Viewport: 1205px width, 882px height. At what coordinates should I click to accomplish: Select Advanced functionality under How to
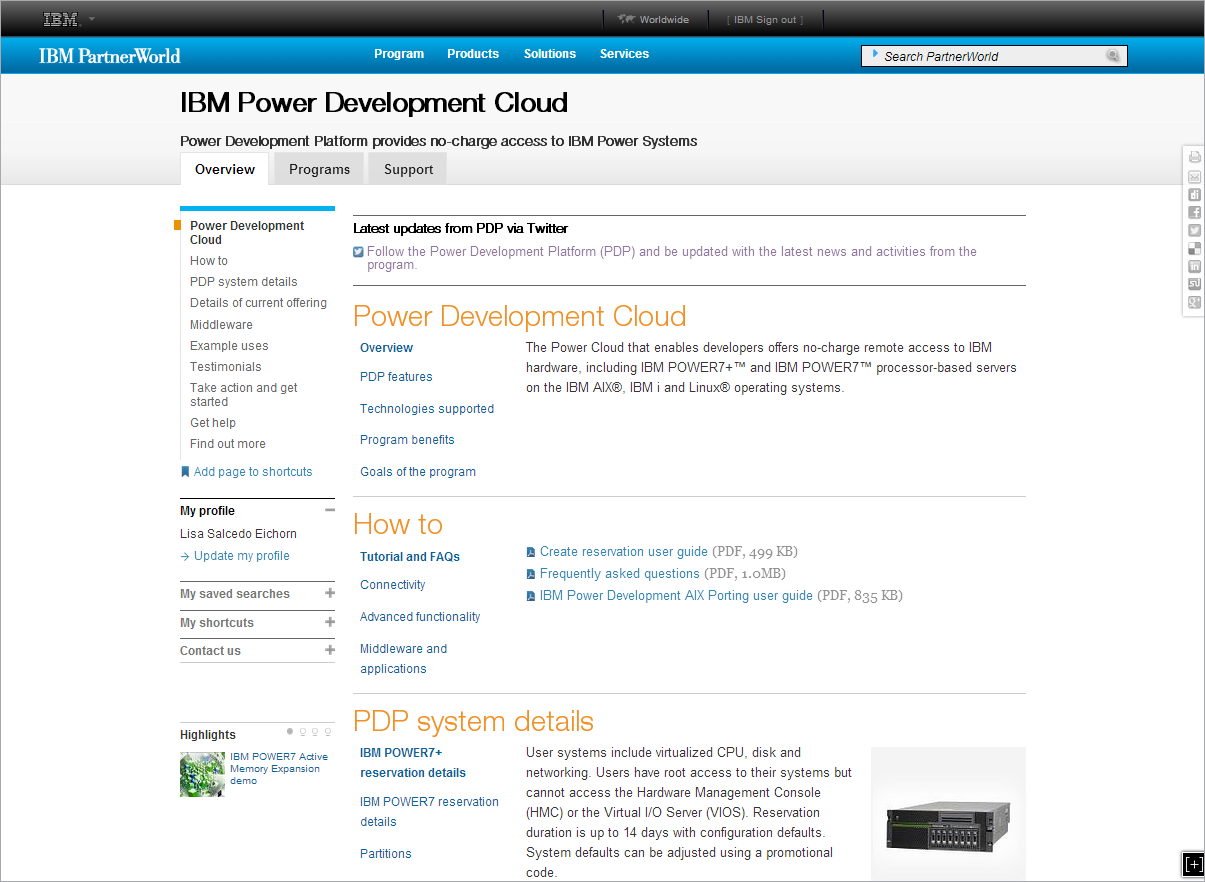pyautogui.click(x=420, y=617)
